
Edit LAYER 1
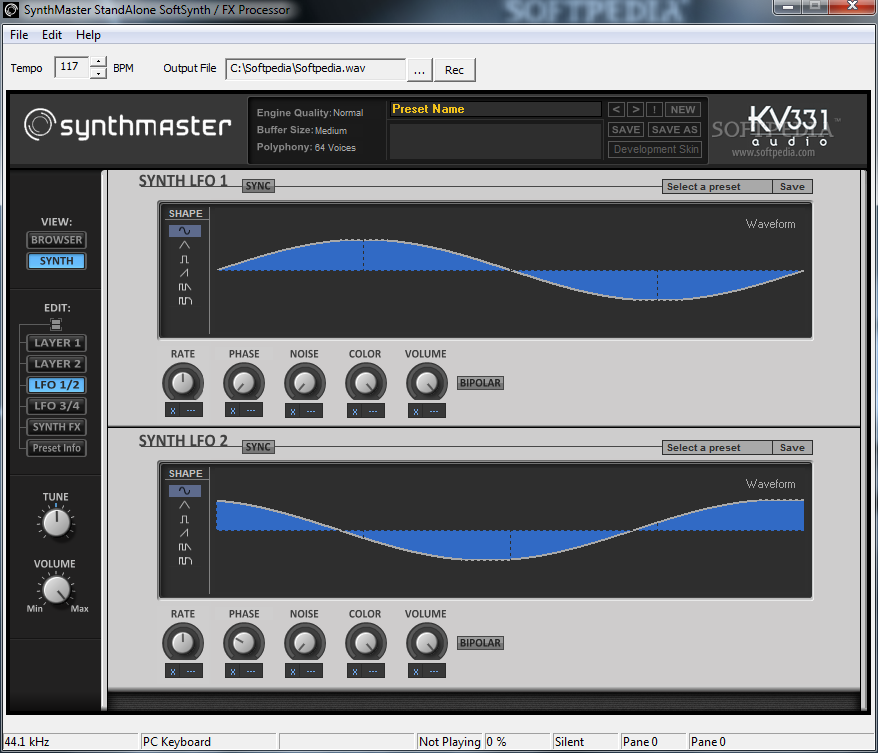57,343
